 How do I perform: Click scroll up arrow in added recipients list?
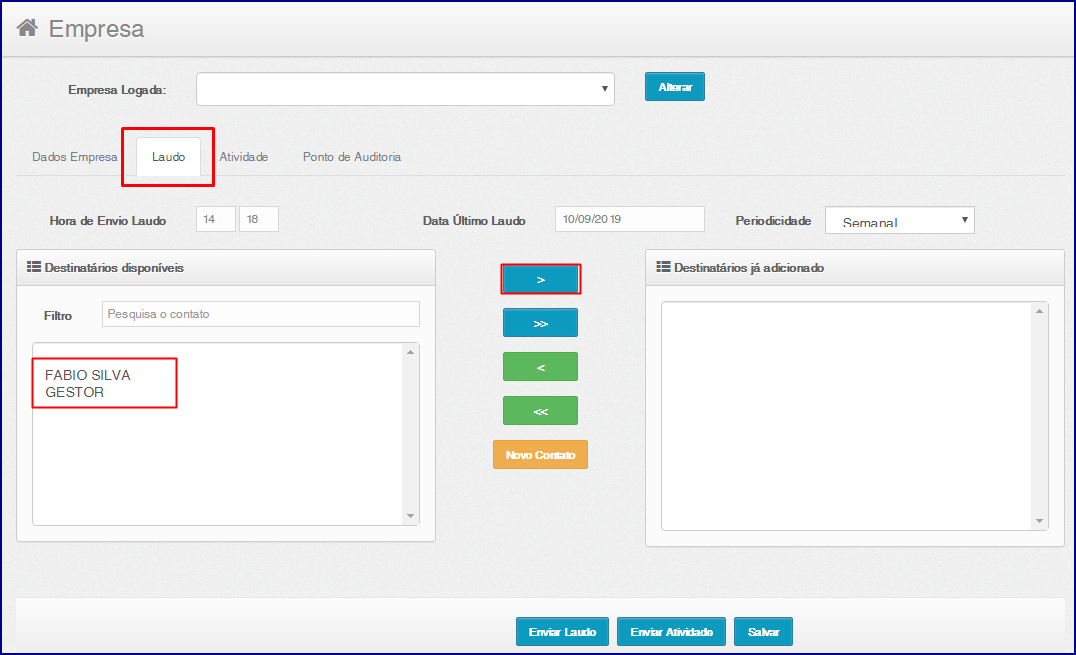(1039, 312)
